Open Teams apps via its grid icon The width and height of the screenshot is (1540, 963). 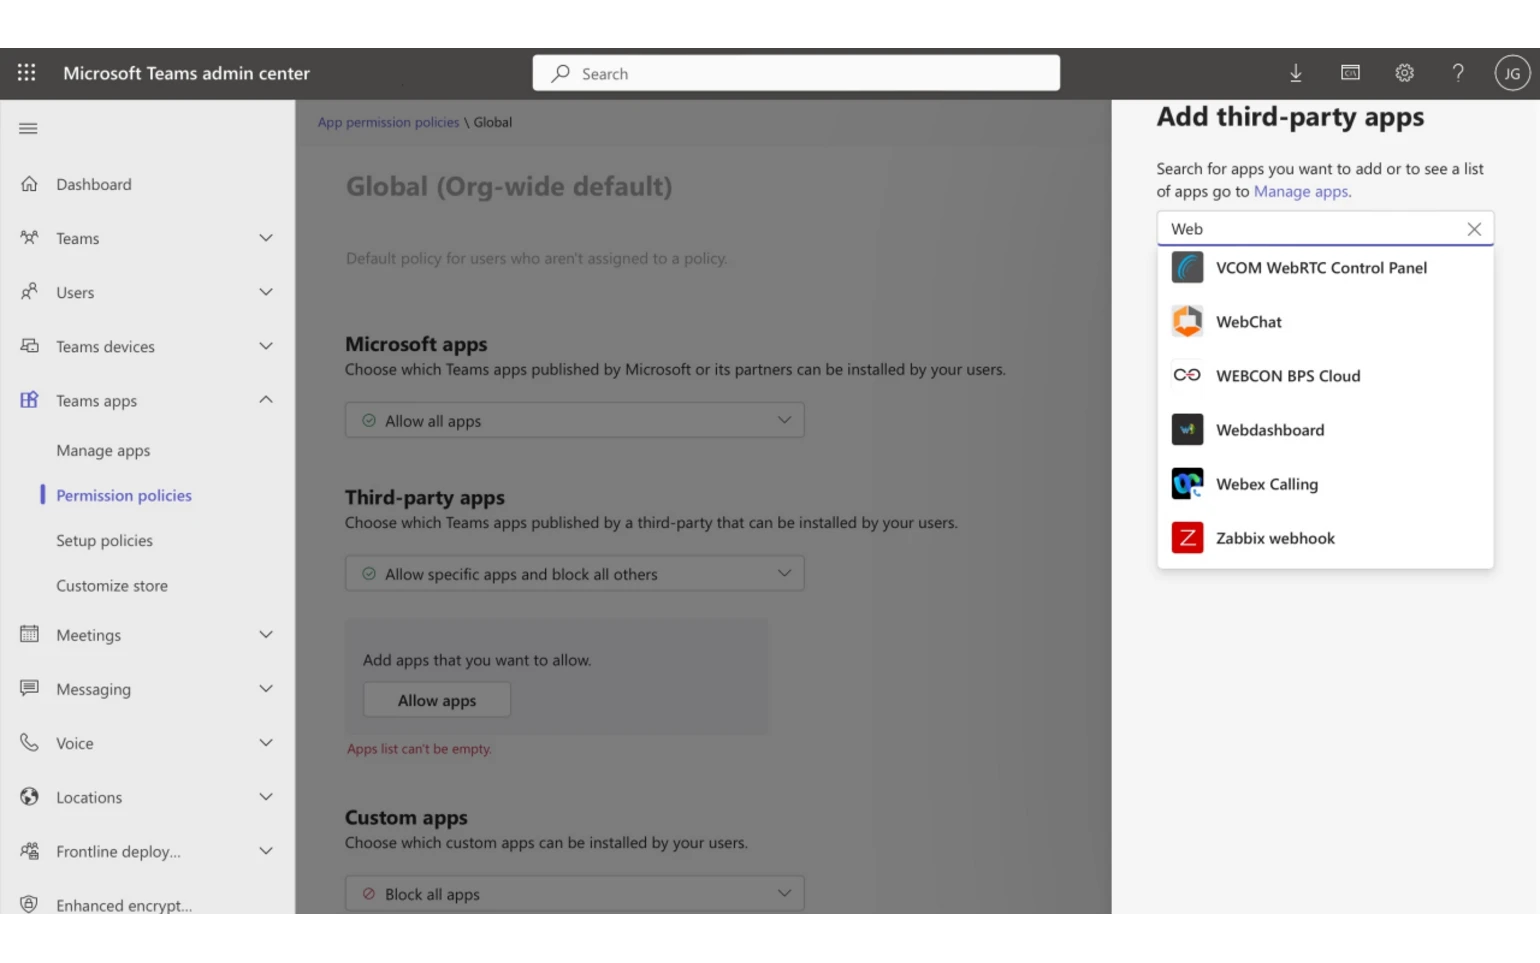tap(28, 399)
